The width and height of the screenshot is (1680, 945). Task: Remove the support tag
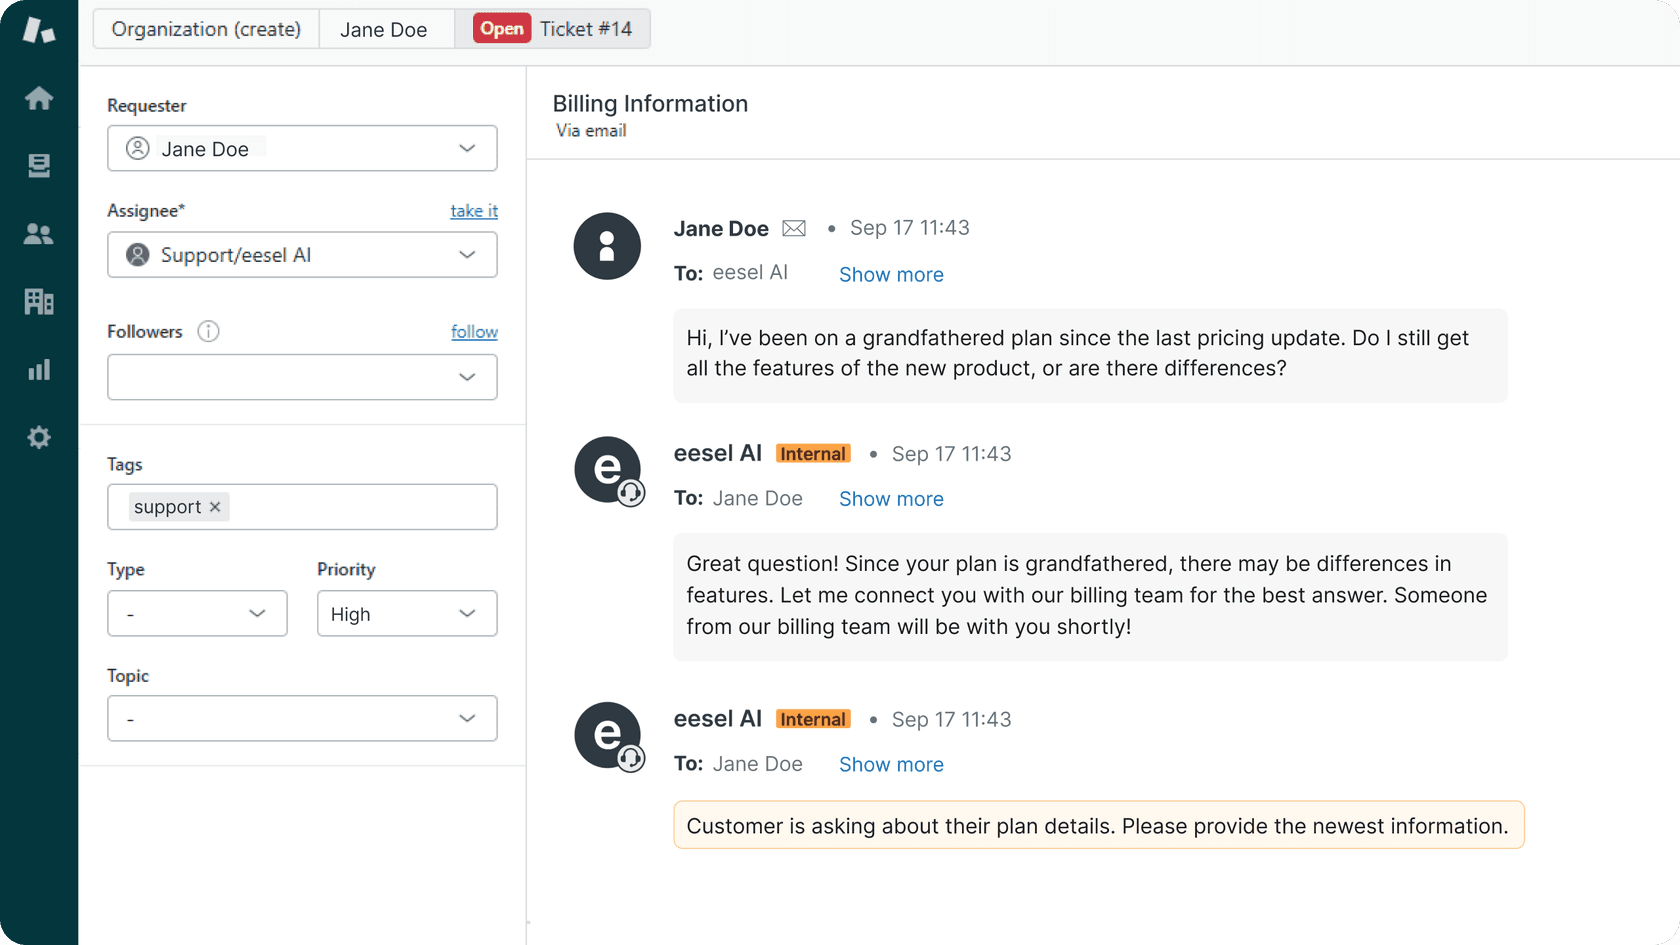tap(215, 506)
